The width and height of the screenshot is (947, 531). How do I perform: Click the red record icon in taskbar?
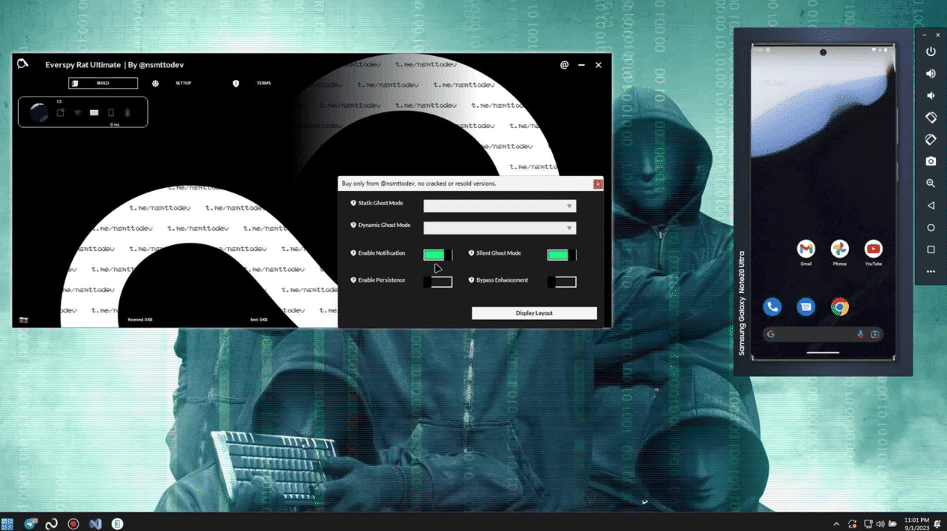tap(73, 524)
